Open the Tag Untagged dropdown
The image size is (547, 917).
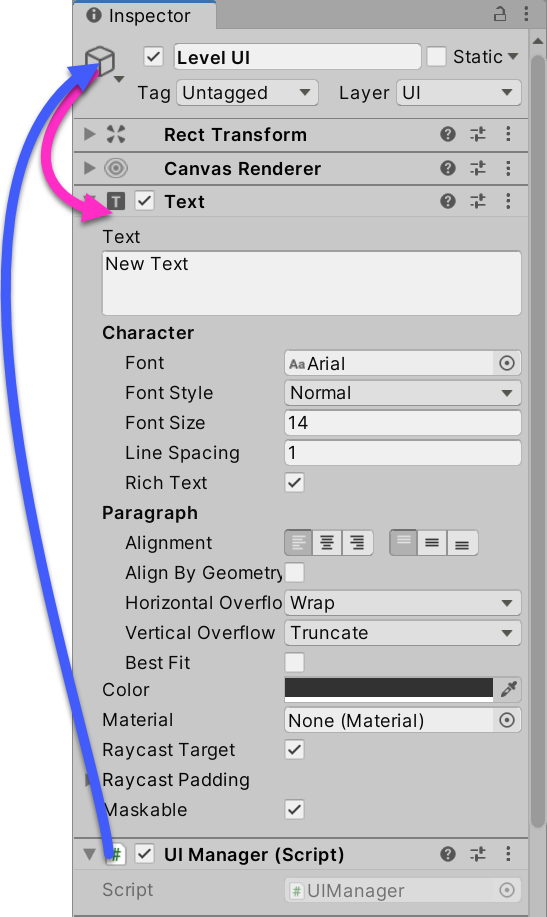[x=247, y=93]
